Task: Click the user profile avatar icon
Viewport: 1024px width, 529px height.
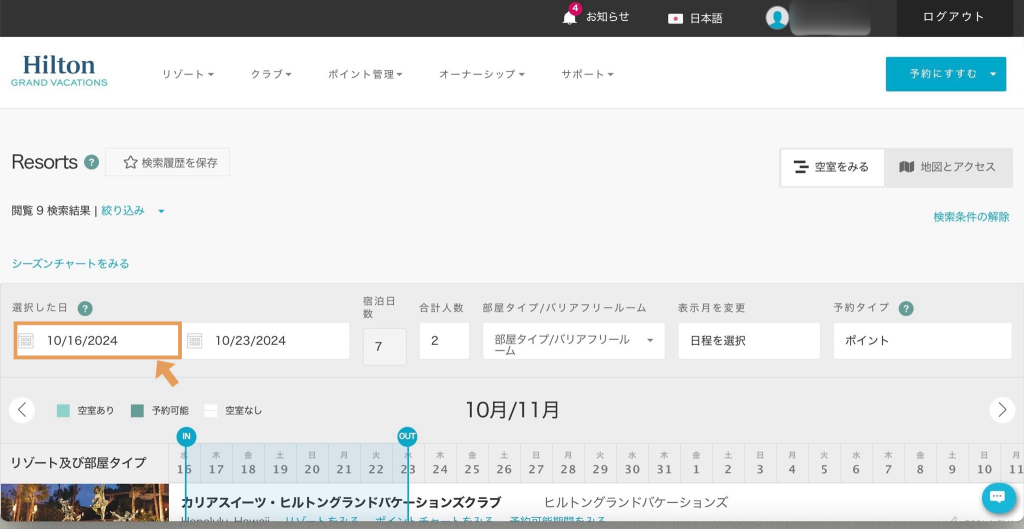Action: coord(777,17)
